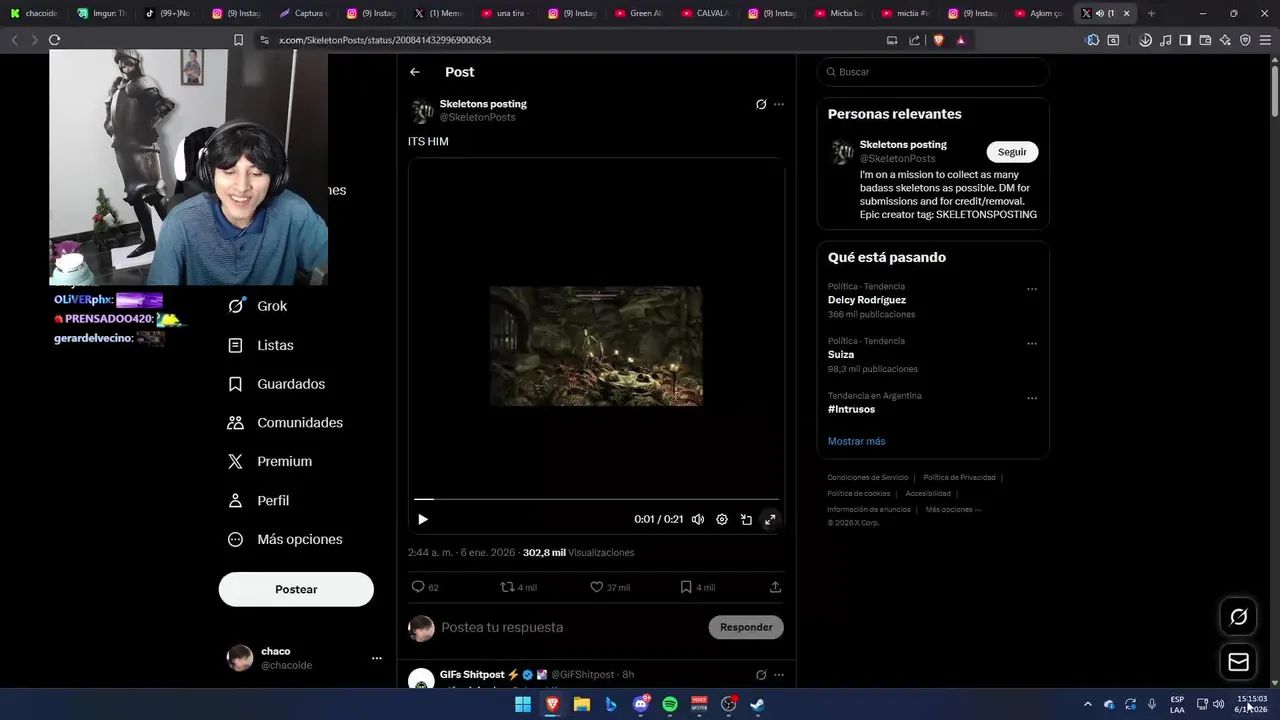The height and width of the screenshot is (720, 1280).
Task: Click the Responder button
Action: [746, 627]
